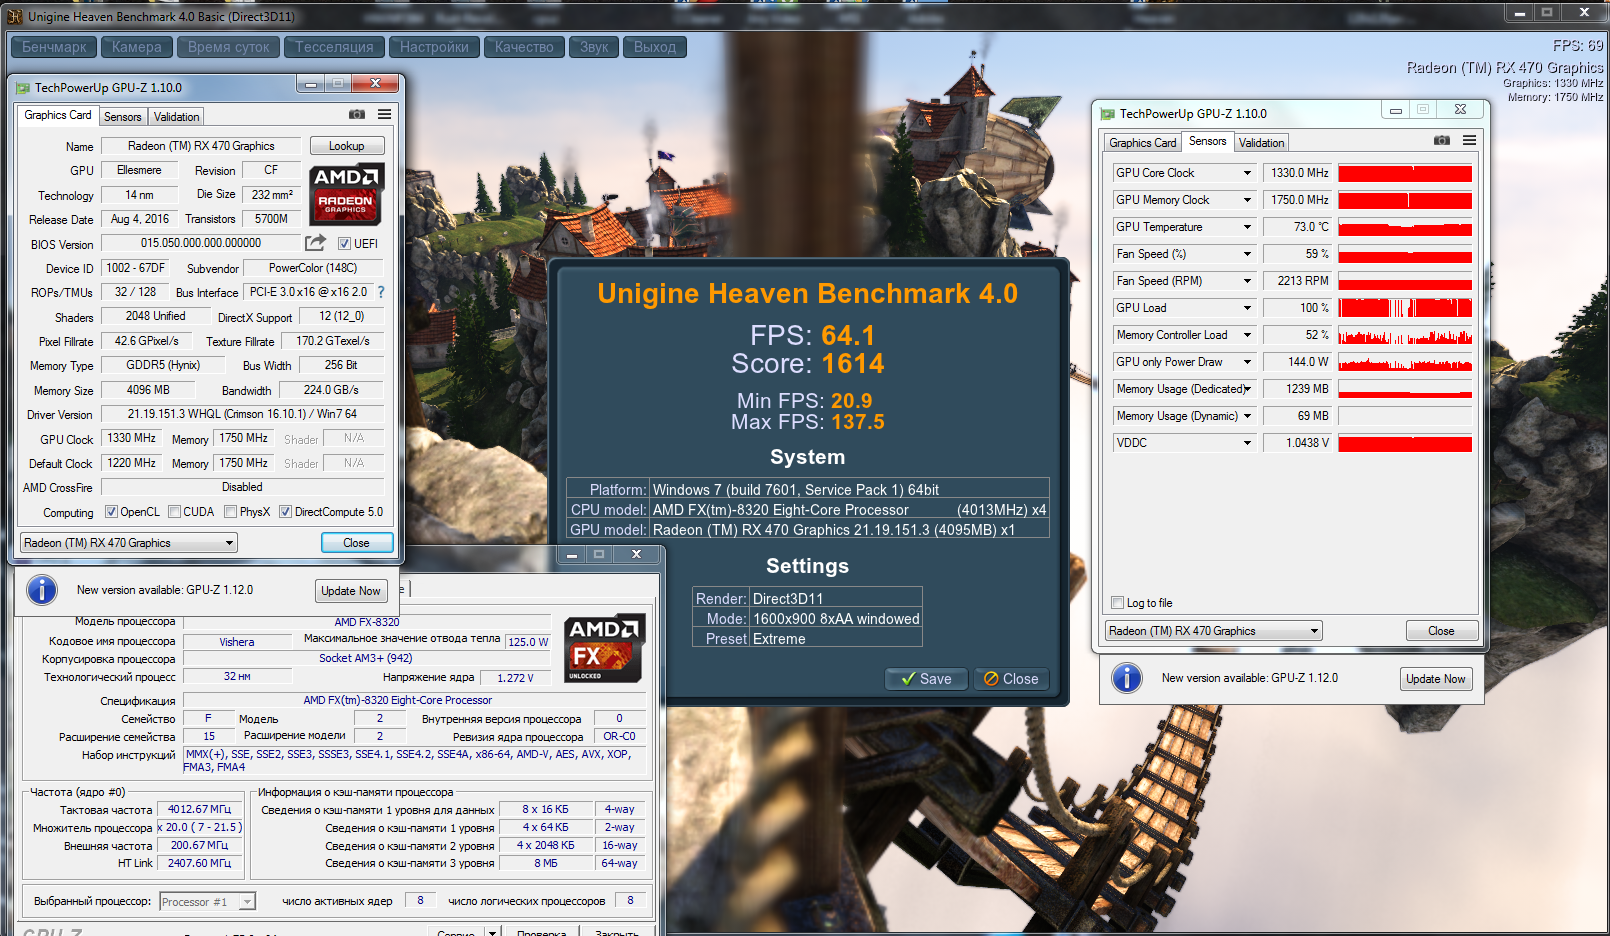Click Update Now in right GPU-Z window
The width and height of the screenshot is (1610, 936).
click(x=1436, y=679)
